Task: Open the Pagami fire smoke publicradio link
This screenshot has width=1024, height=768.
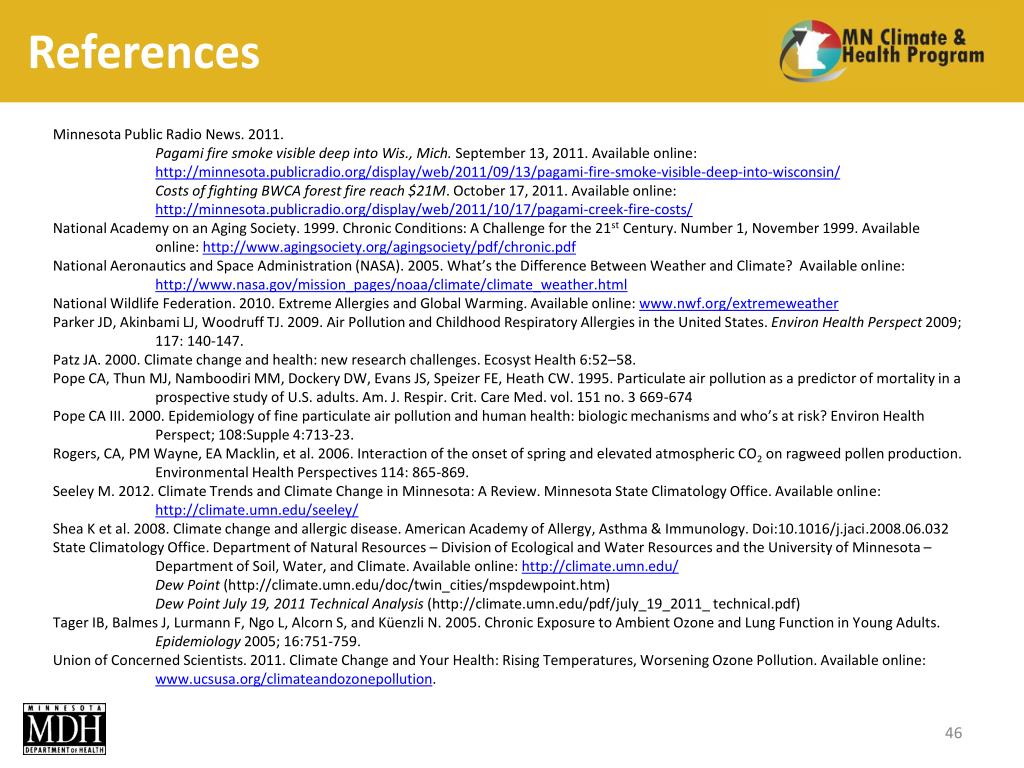Action: tap(497, 172)
